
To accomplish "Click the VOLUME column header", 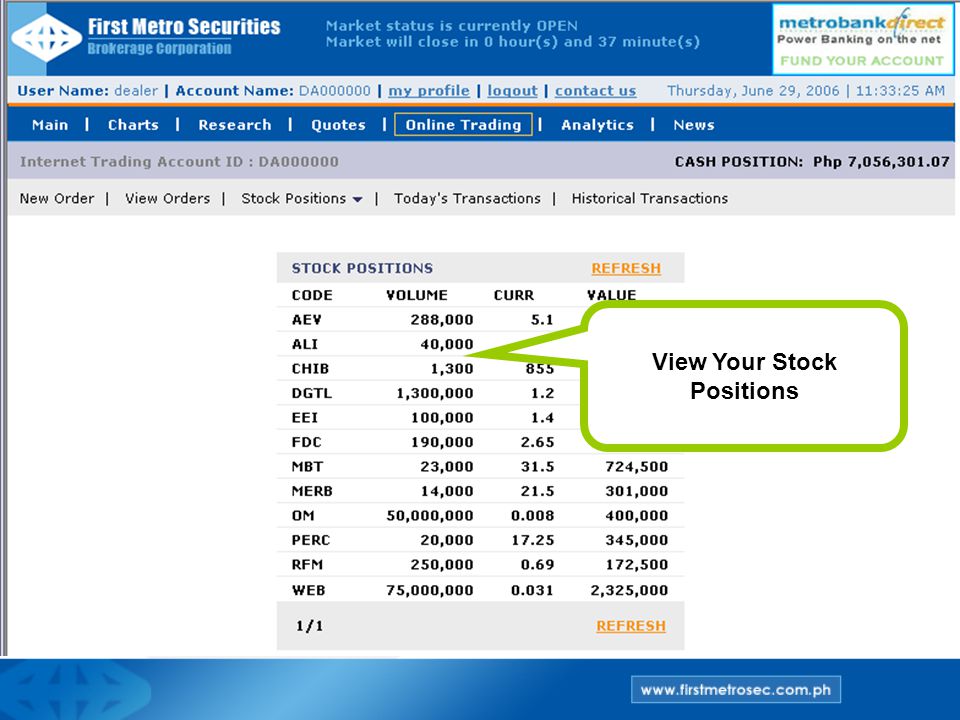I will pos(417,295).
